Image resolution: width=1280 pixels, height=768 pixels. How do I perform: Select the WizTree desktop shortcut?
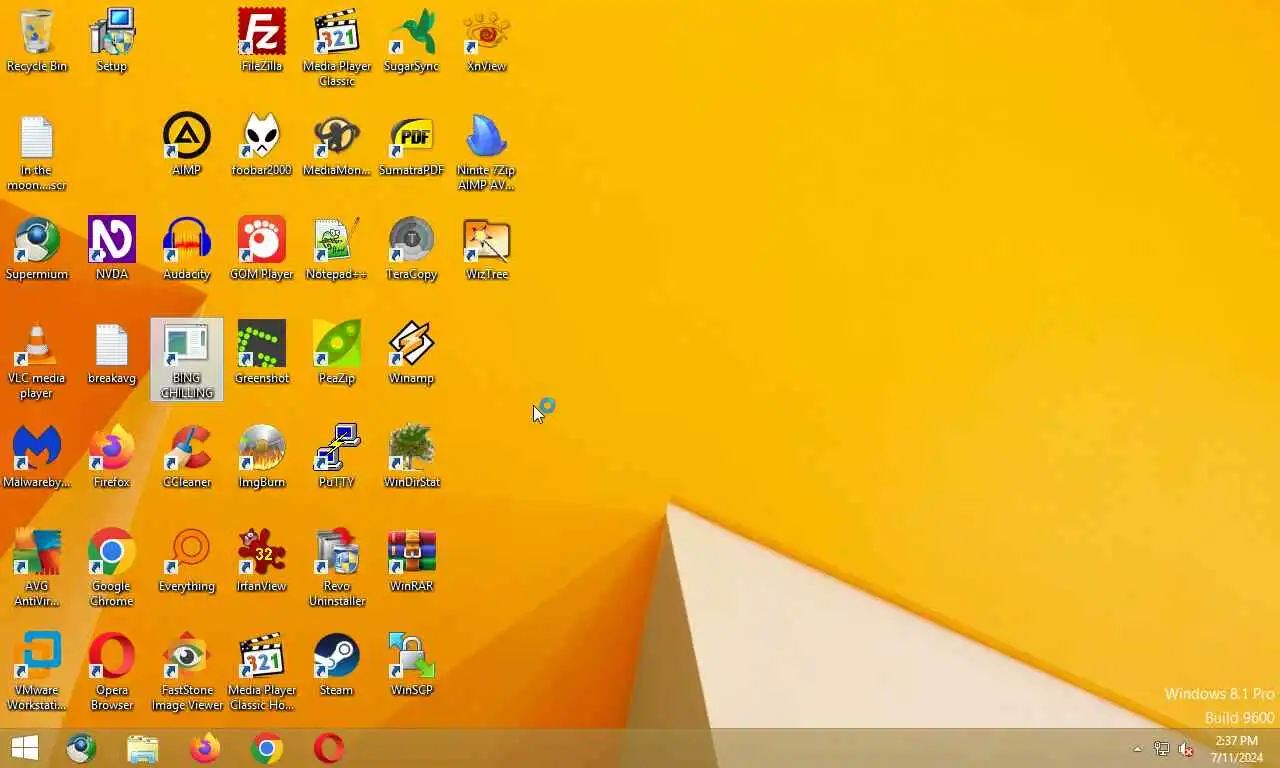click(487, 249)
